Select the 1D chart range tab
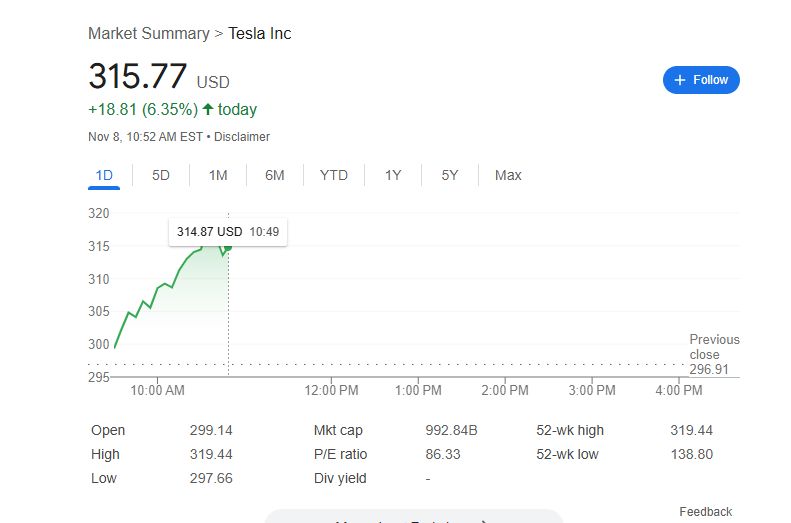 click(x=104, y=175)
